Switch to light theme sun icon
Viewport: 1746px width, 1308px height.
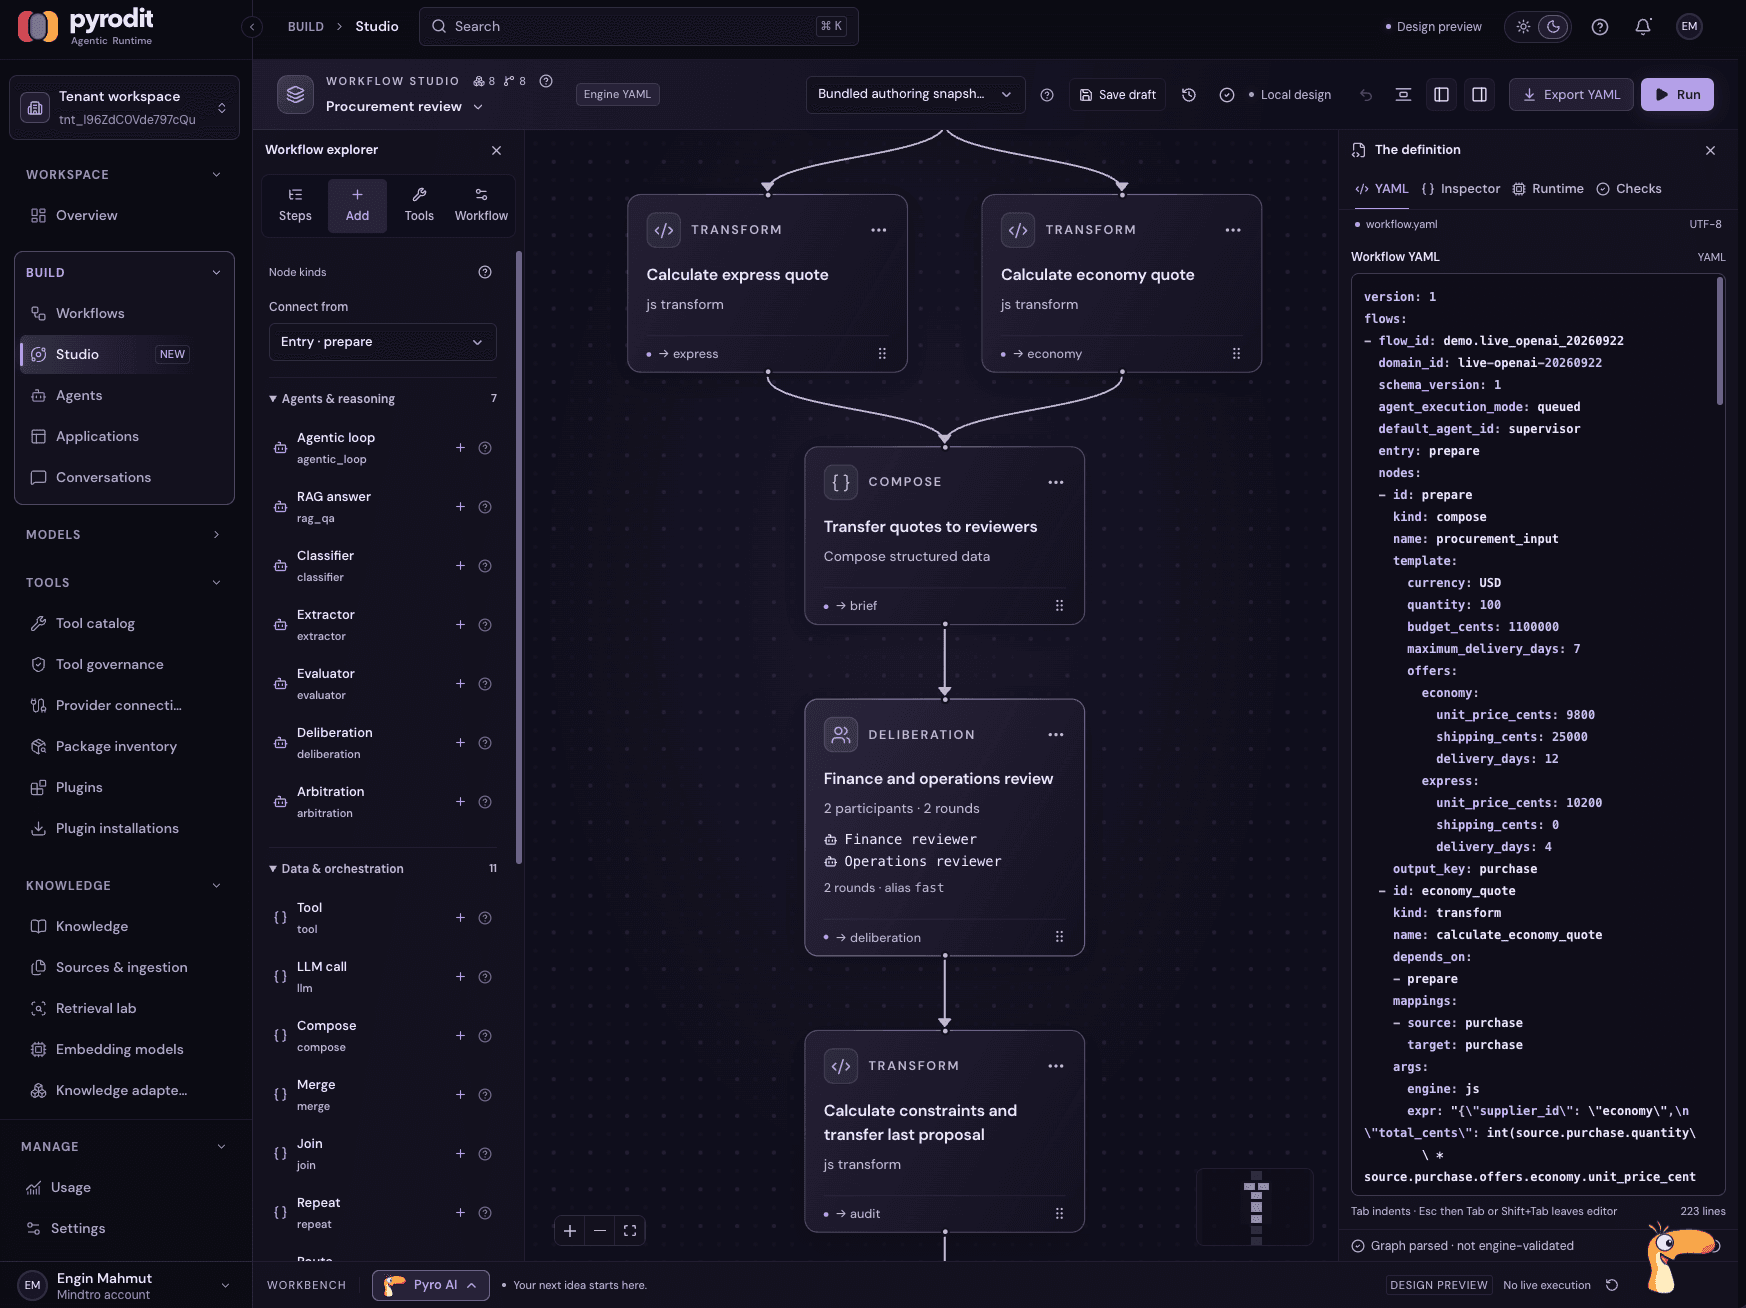(x=1523, y=27)
